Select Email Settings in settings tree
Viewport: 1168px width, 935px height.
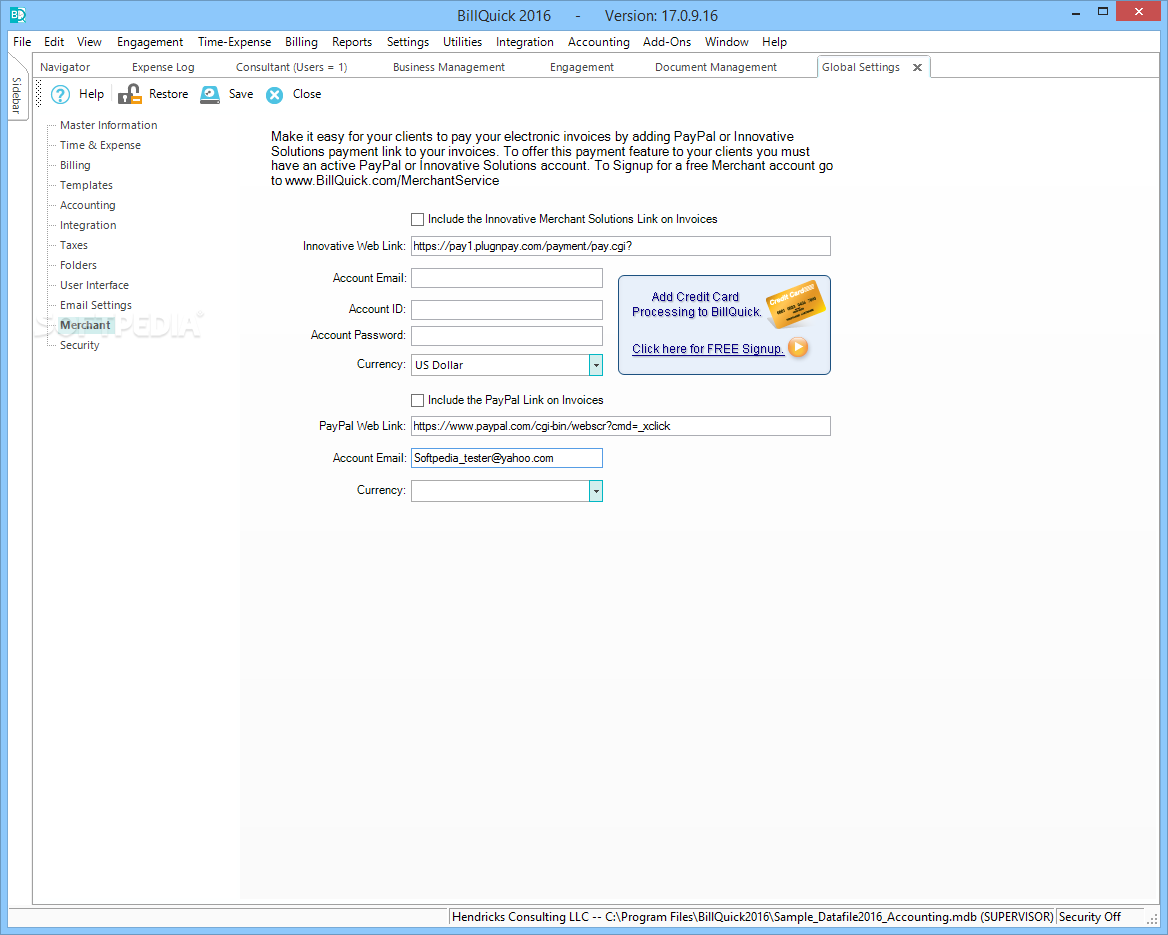(x=96, y=305)
